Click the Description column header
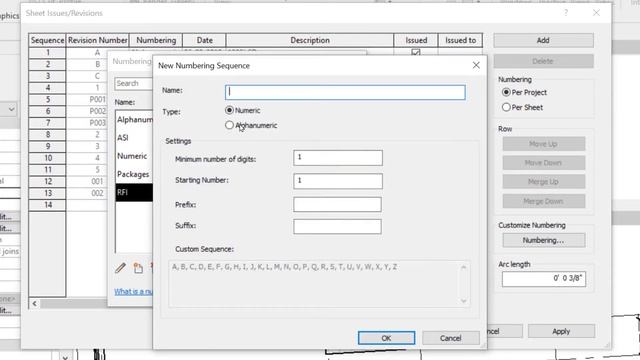This screenshot has height=360, width=640. point(310,40)
